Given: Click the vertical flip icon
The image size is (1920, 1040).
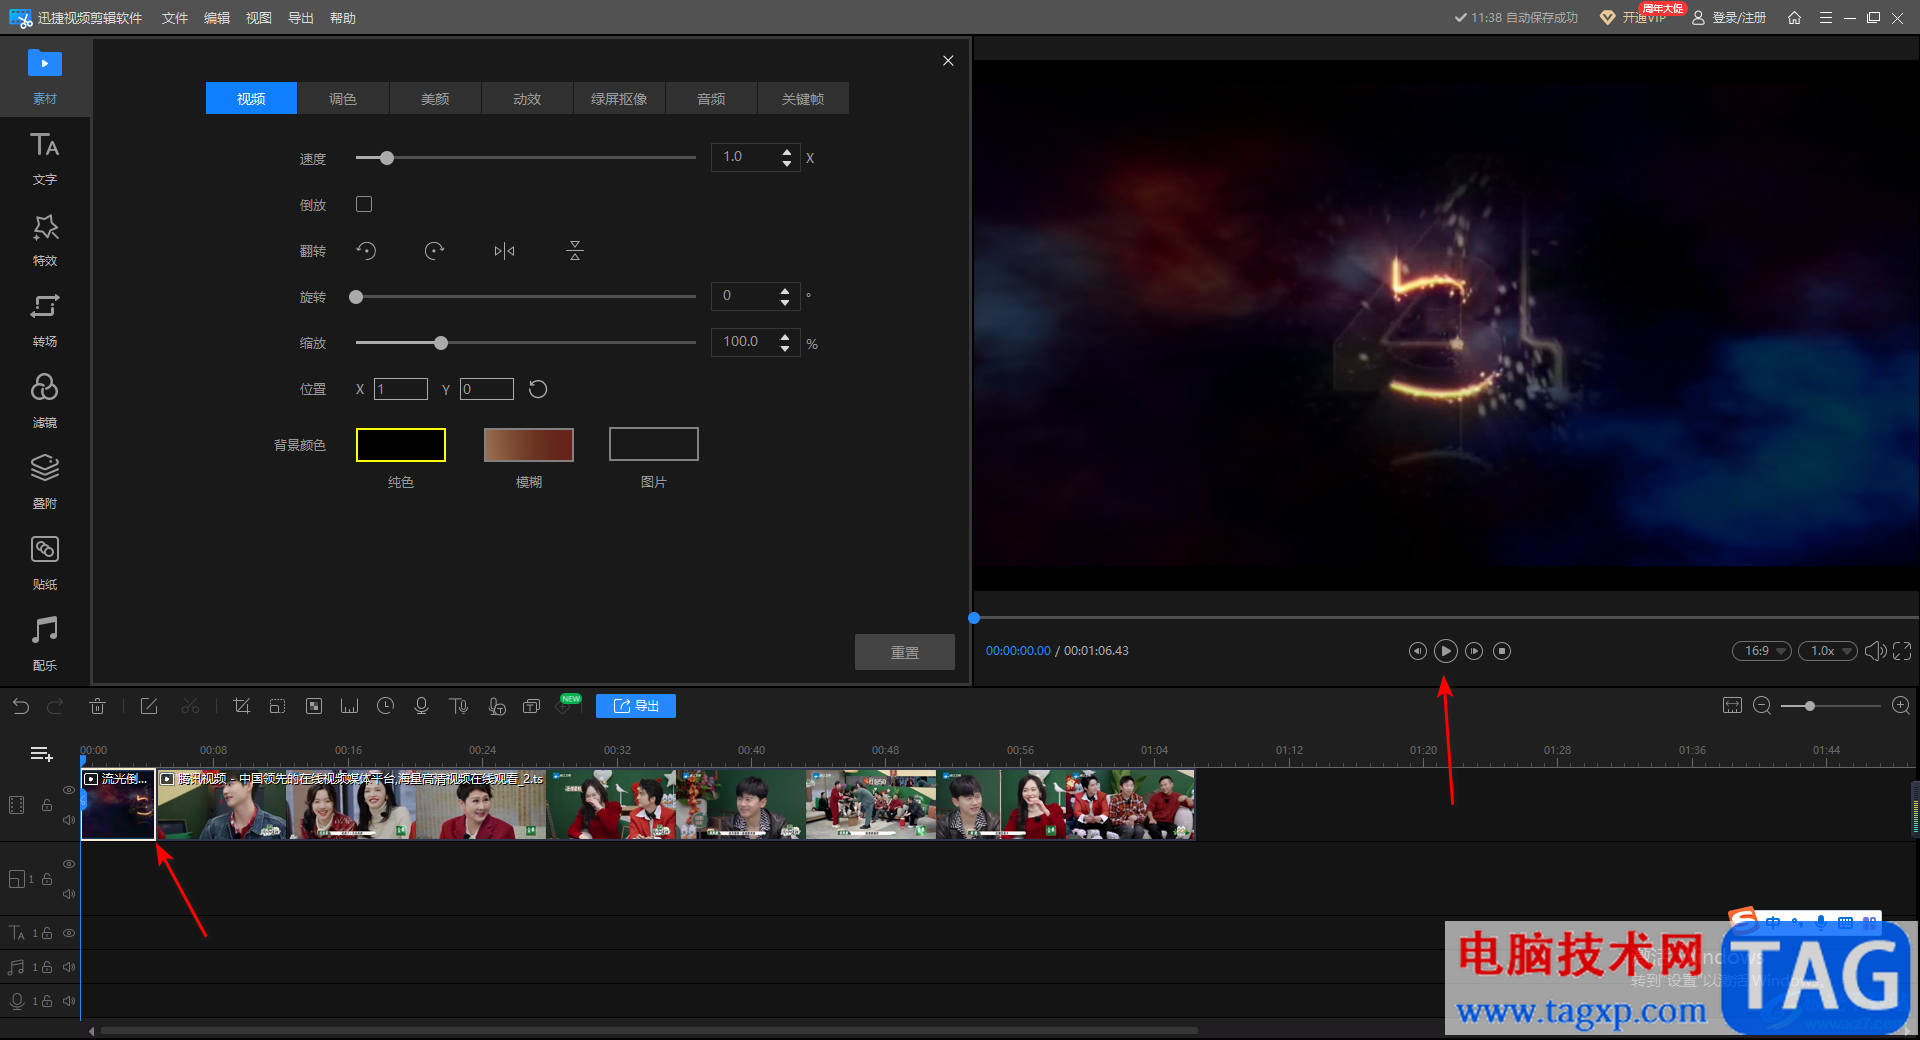Looking at the screenshot, I should pos(575,251).
